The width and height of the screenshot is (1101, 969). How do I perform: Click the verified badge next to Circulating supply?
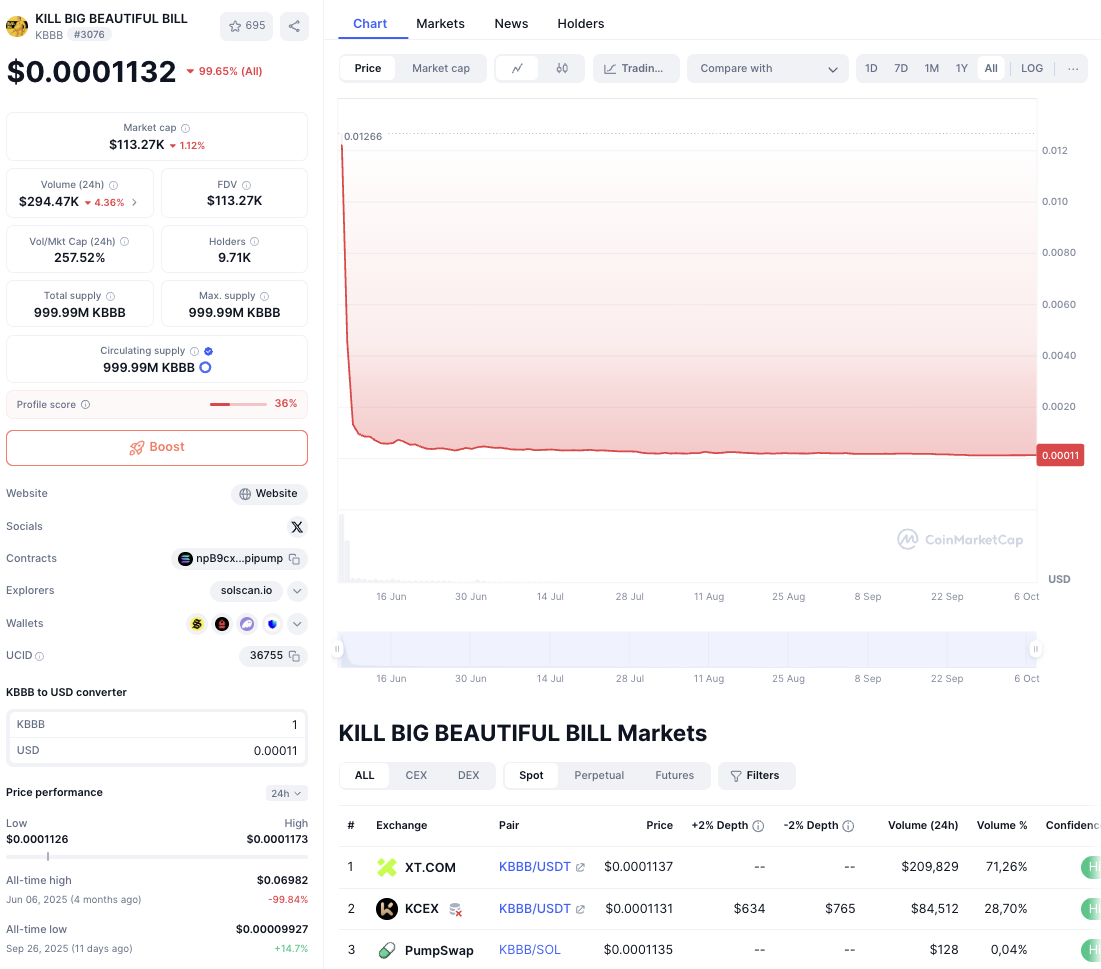tap(209, 351)
